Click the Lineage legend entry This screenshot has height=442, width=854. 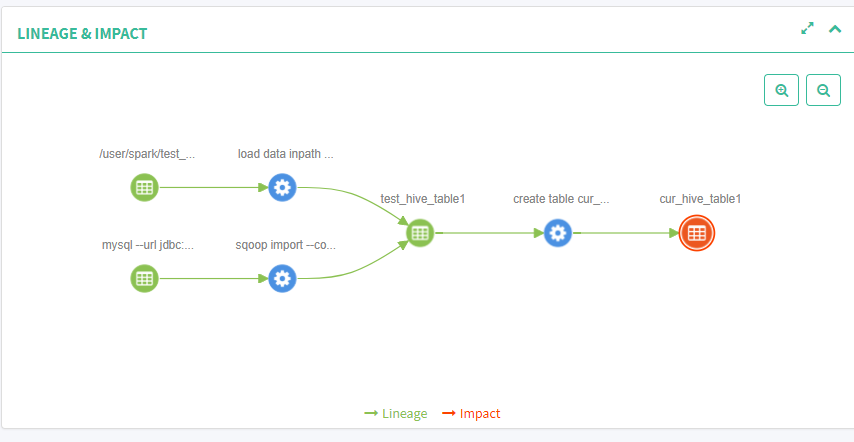pyautogui.click(x=396, y=413)
